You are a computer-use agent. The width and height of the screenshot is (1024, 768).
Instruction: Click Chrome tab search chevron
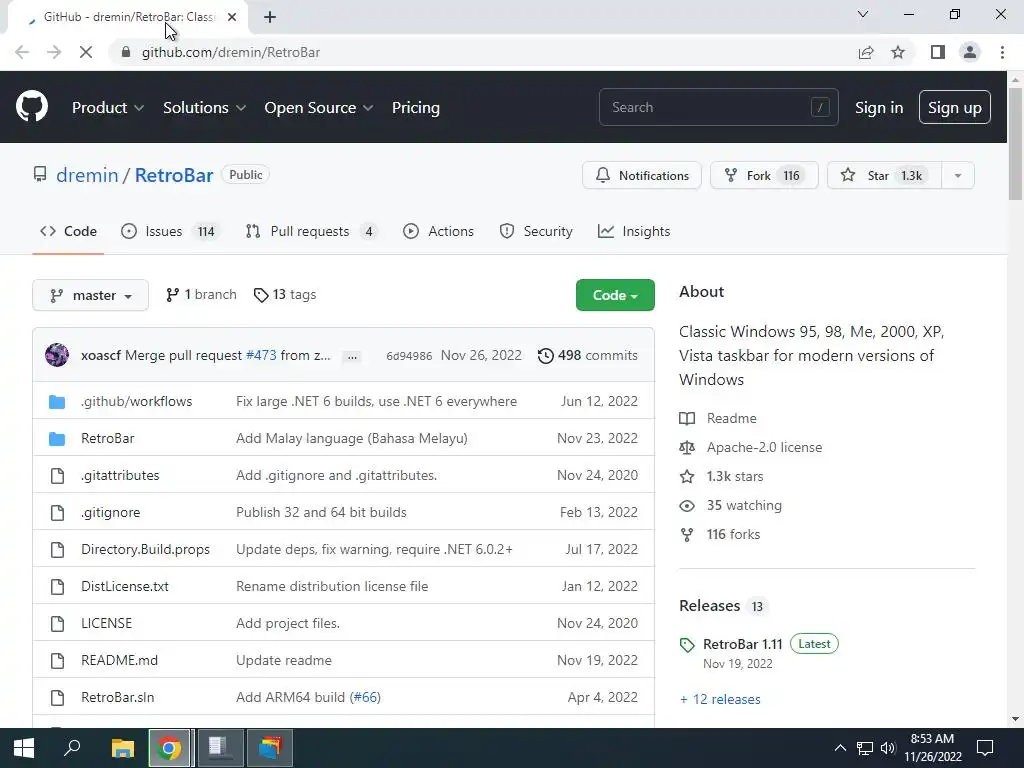tap(863, 14)
